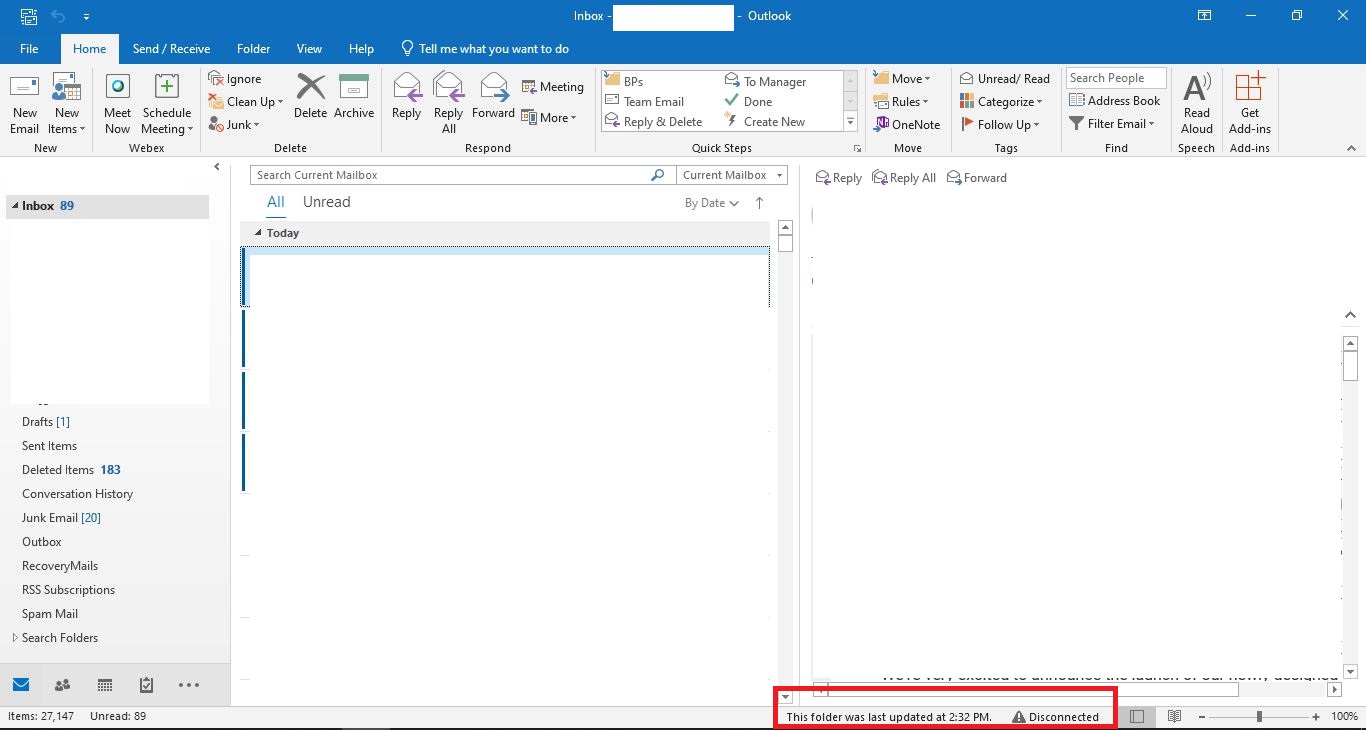Open the File tab

(x=29, y=49)
